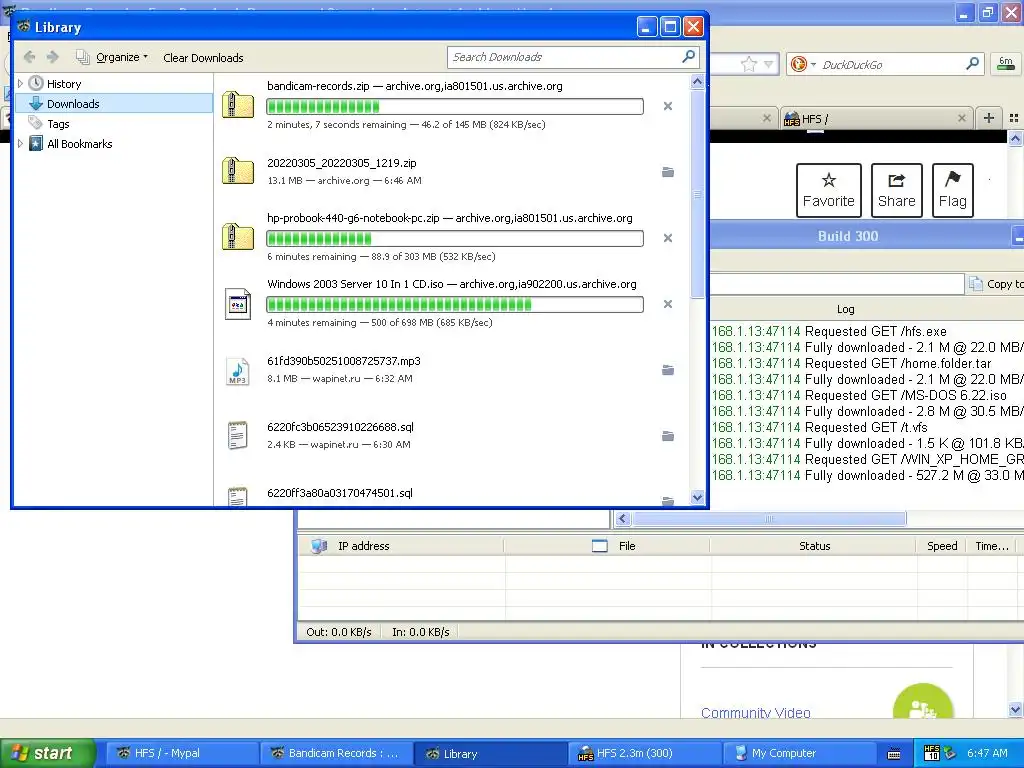Click the DuckDuckGo search magnifier

(x=972, y=64)
